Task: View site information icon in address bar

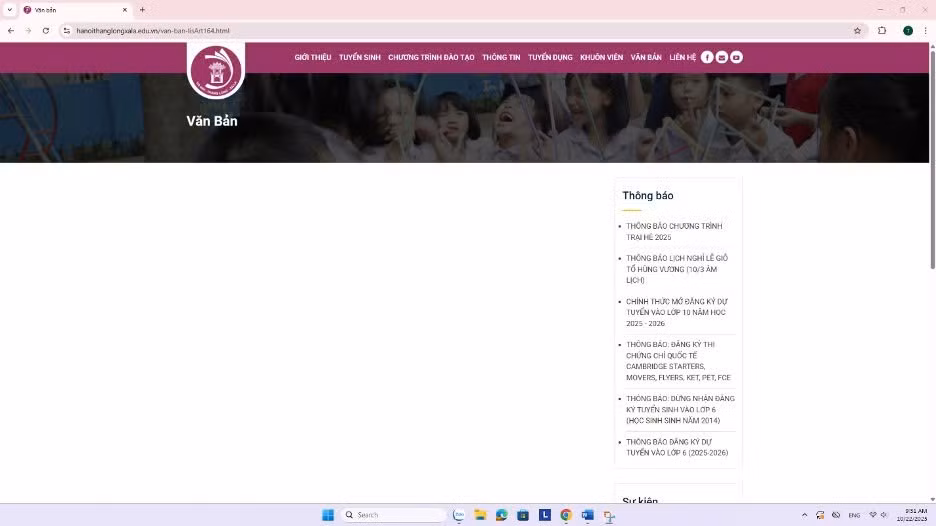Action: [x=67, y=30]
